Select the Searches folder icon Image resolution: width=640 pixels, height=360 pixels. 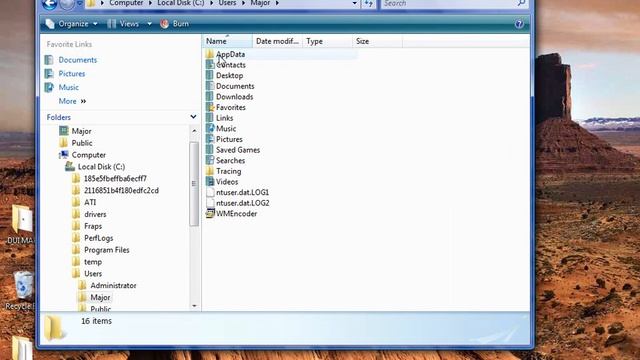click(x=210, y=160)
